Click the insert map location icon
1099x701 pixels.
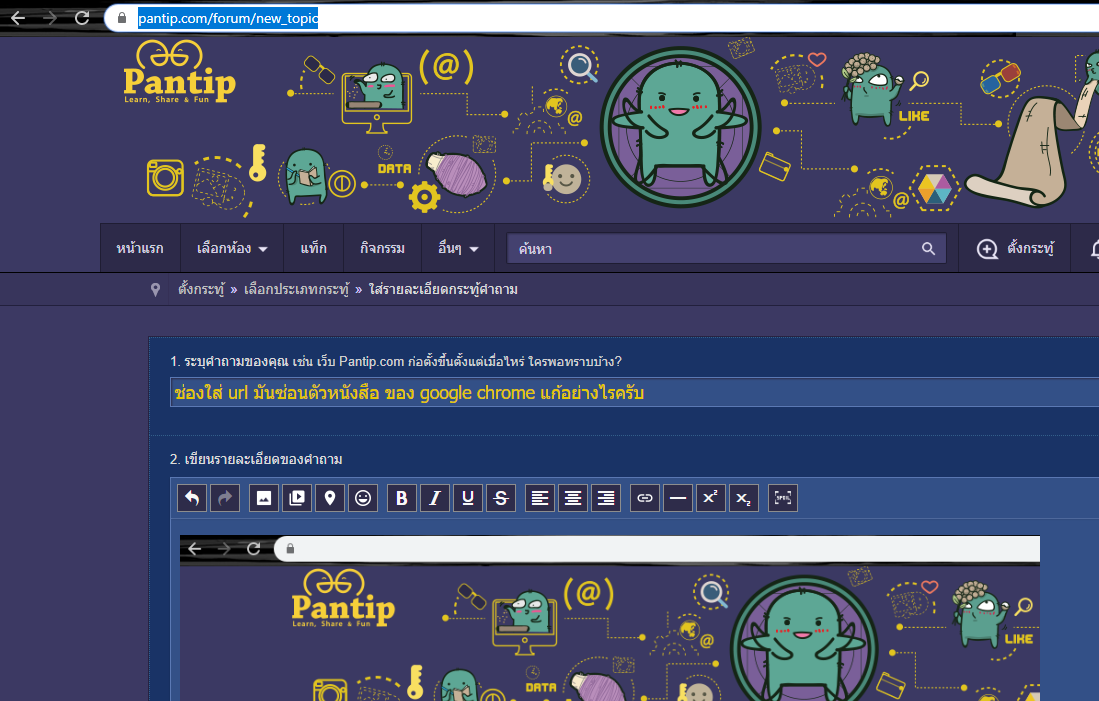tap(330, 498)
